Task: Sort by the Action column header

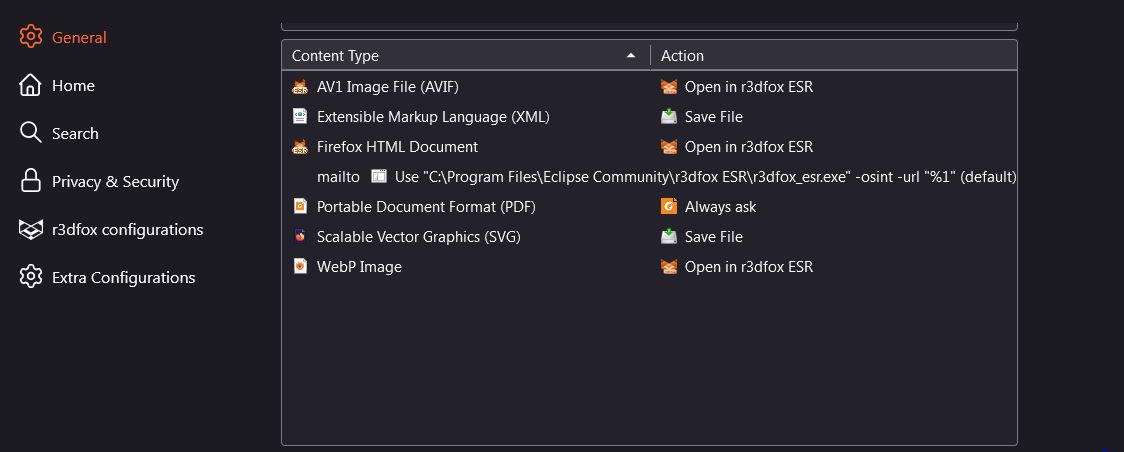Action: pyautogui.click(x=834, y=55)
